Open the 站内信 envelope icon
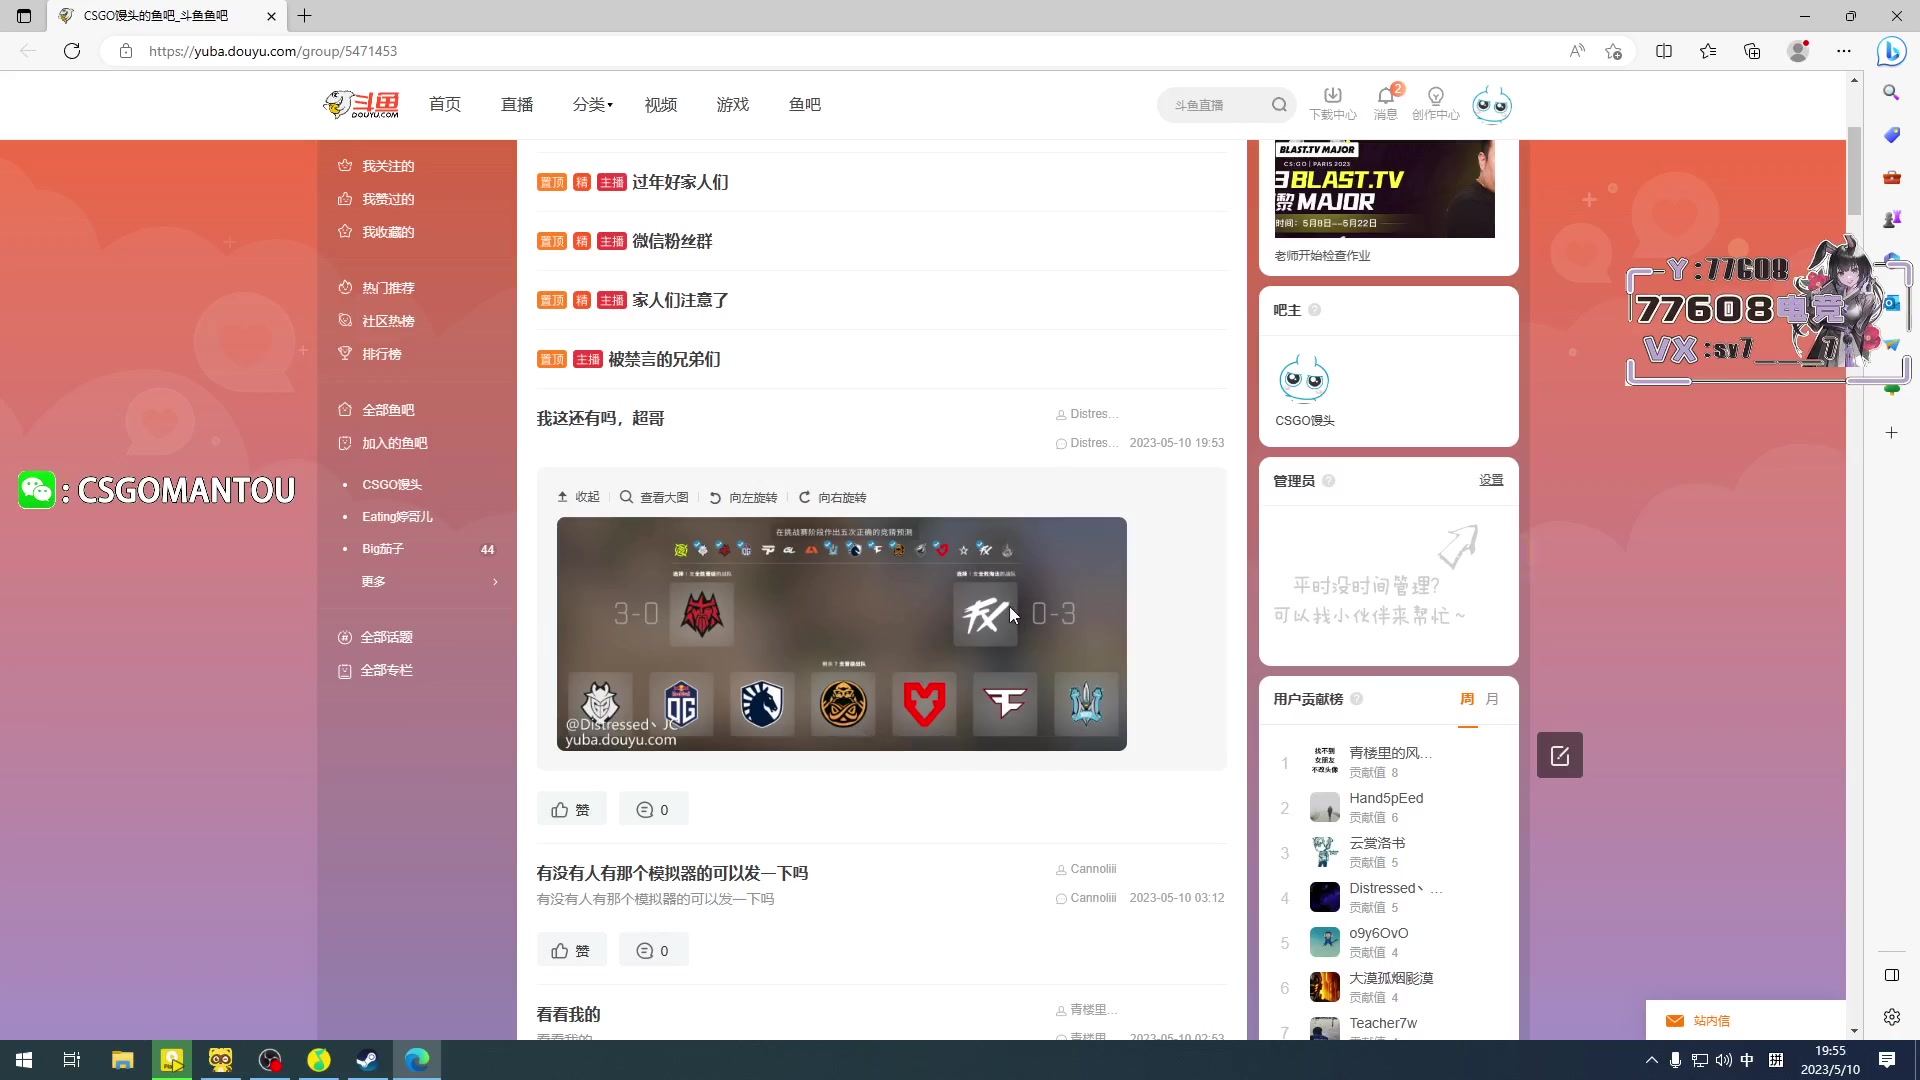 pyautogui.click(x=1675, y=1020)
